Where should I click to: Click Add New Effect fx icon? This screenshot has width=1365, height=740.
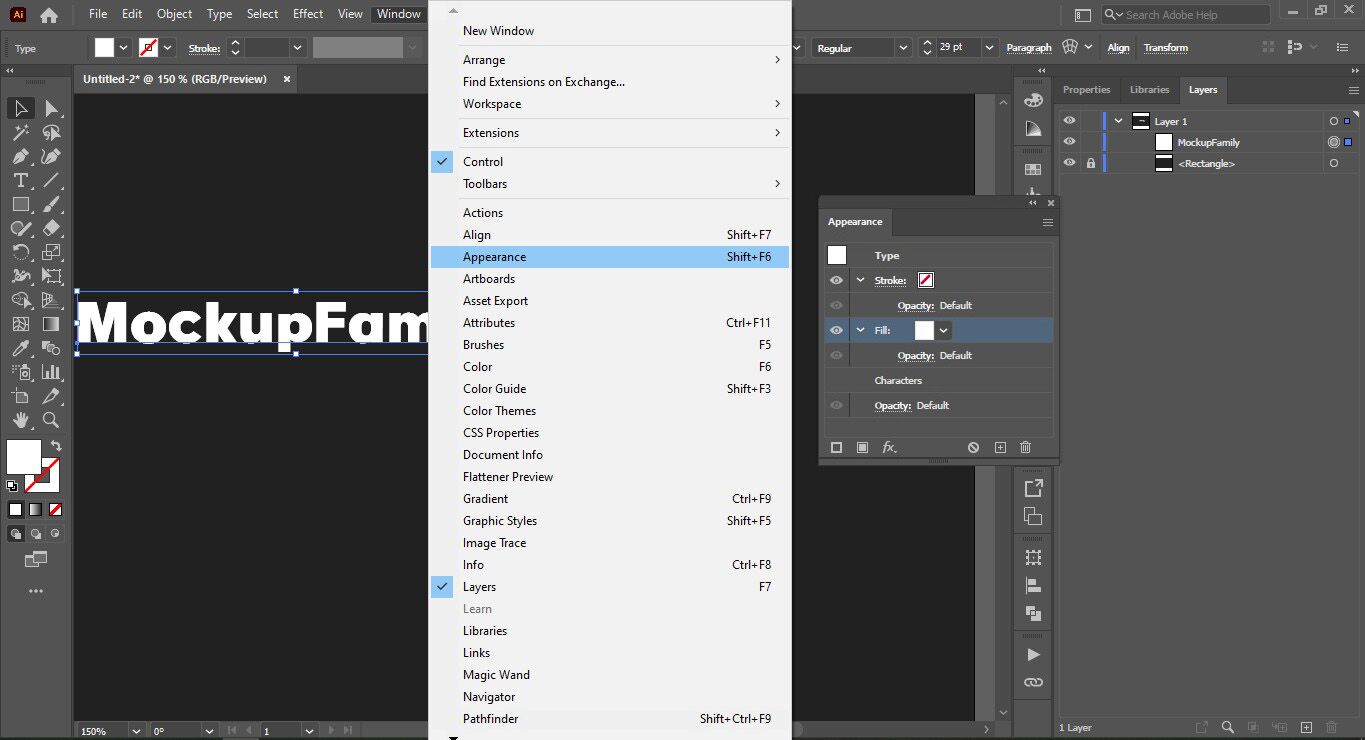(889, 447)
